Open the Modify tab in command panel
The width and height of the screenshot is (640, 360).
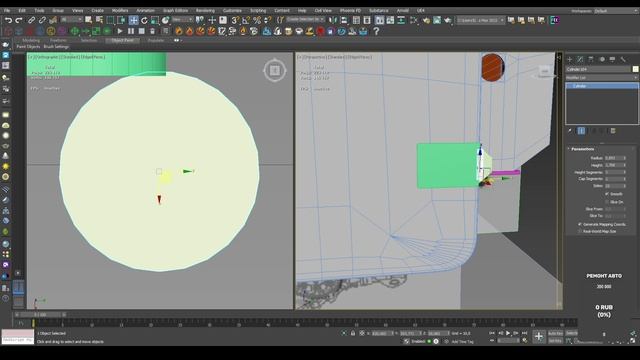580,59
